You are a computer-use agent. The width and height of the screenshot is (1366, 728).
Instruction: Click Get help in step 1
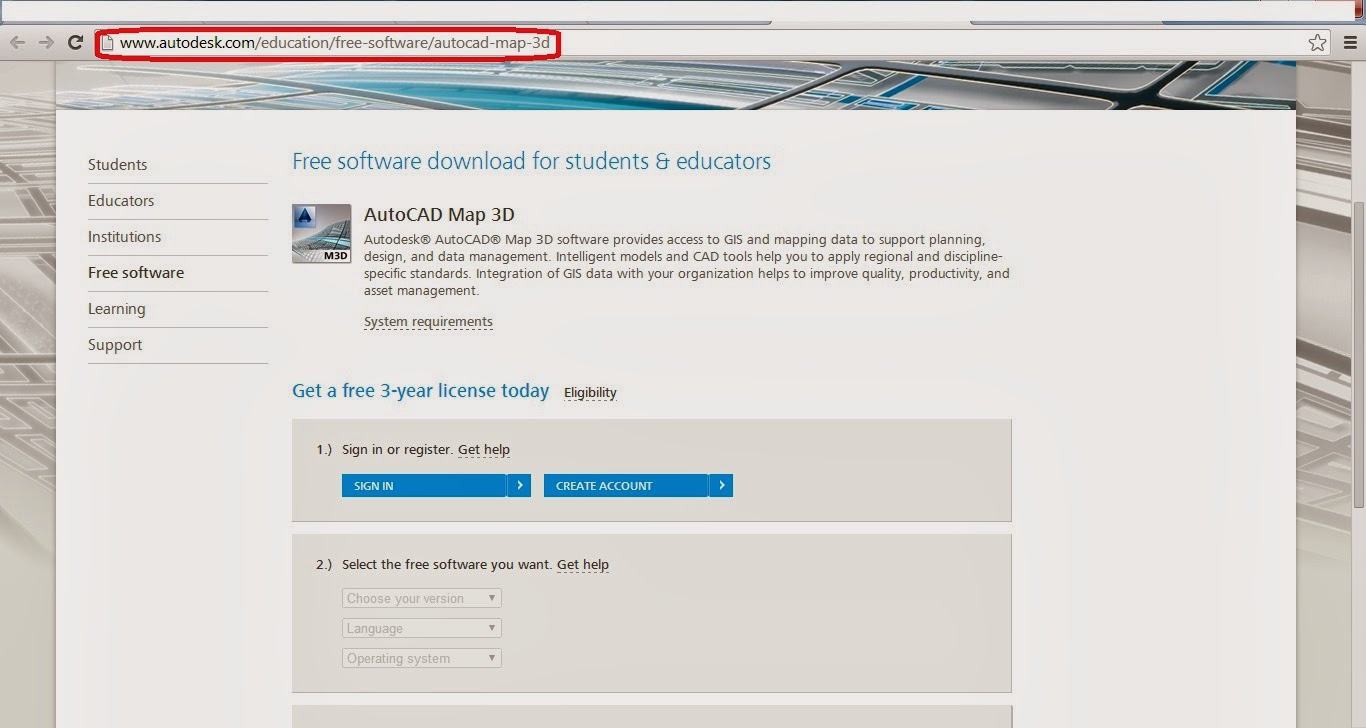484,449
